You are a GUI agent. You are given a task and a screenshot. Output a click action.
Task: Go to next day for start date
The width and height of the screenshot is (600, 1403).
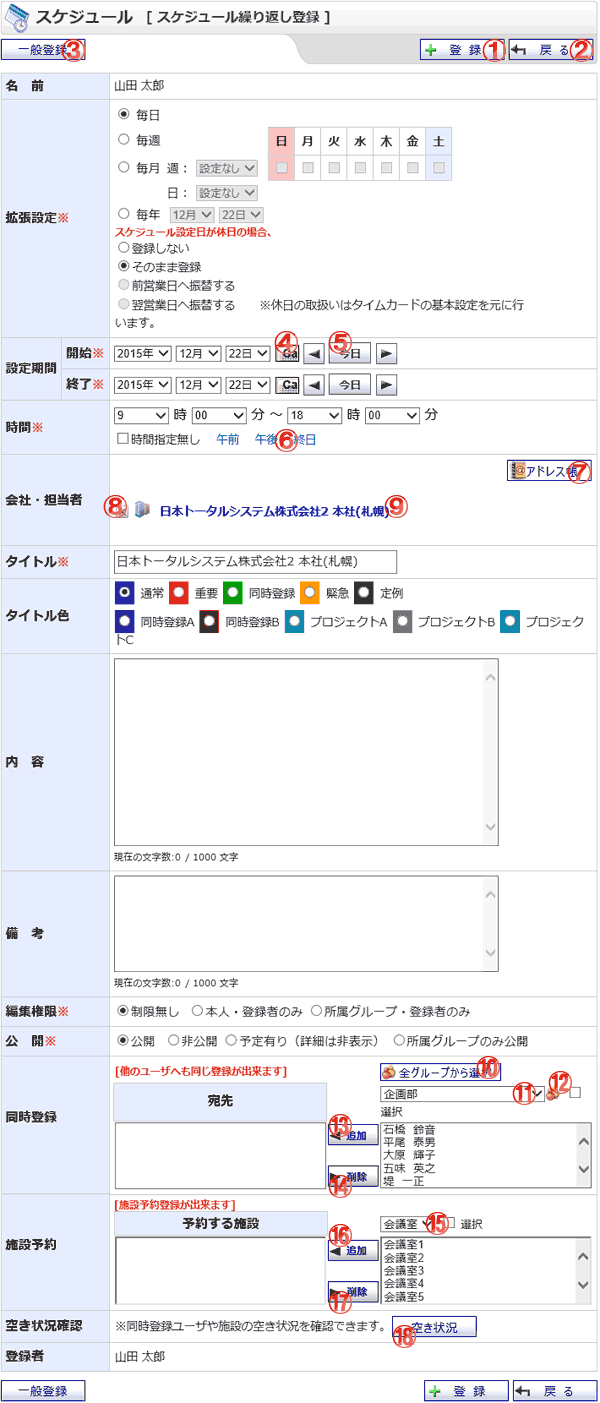coord(387,352)
